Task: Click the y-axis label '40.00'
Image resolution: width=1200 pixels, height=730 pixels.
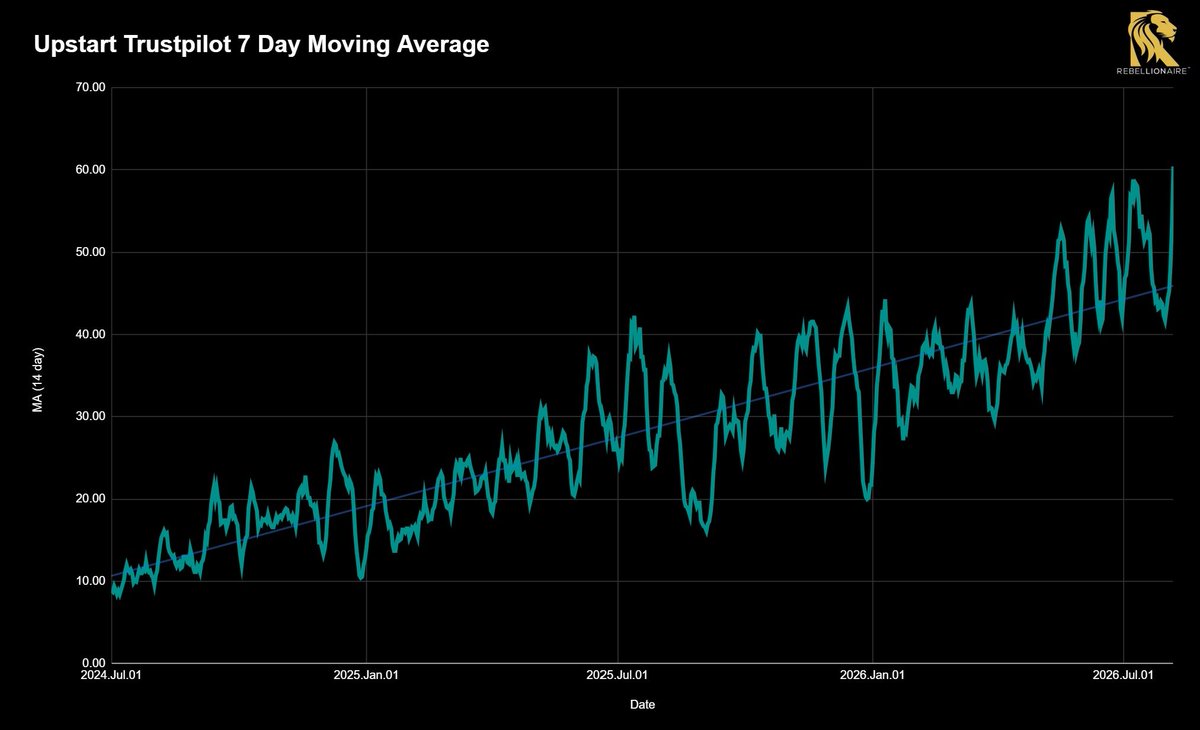Action: click(91, 334)
